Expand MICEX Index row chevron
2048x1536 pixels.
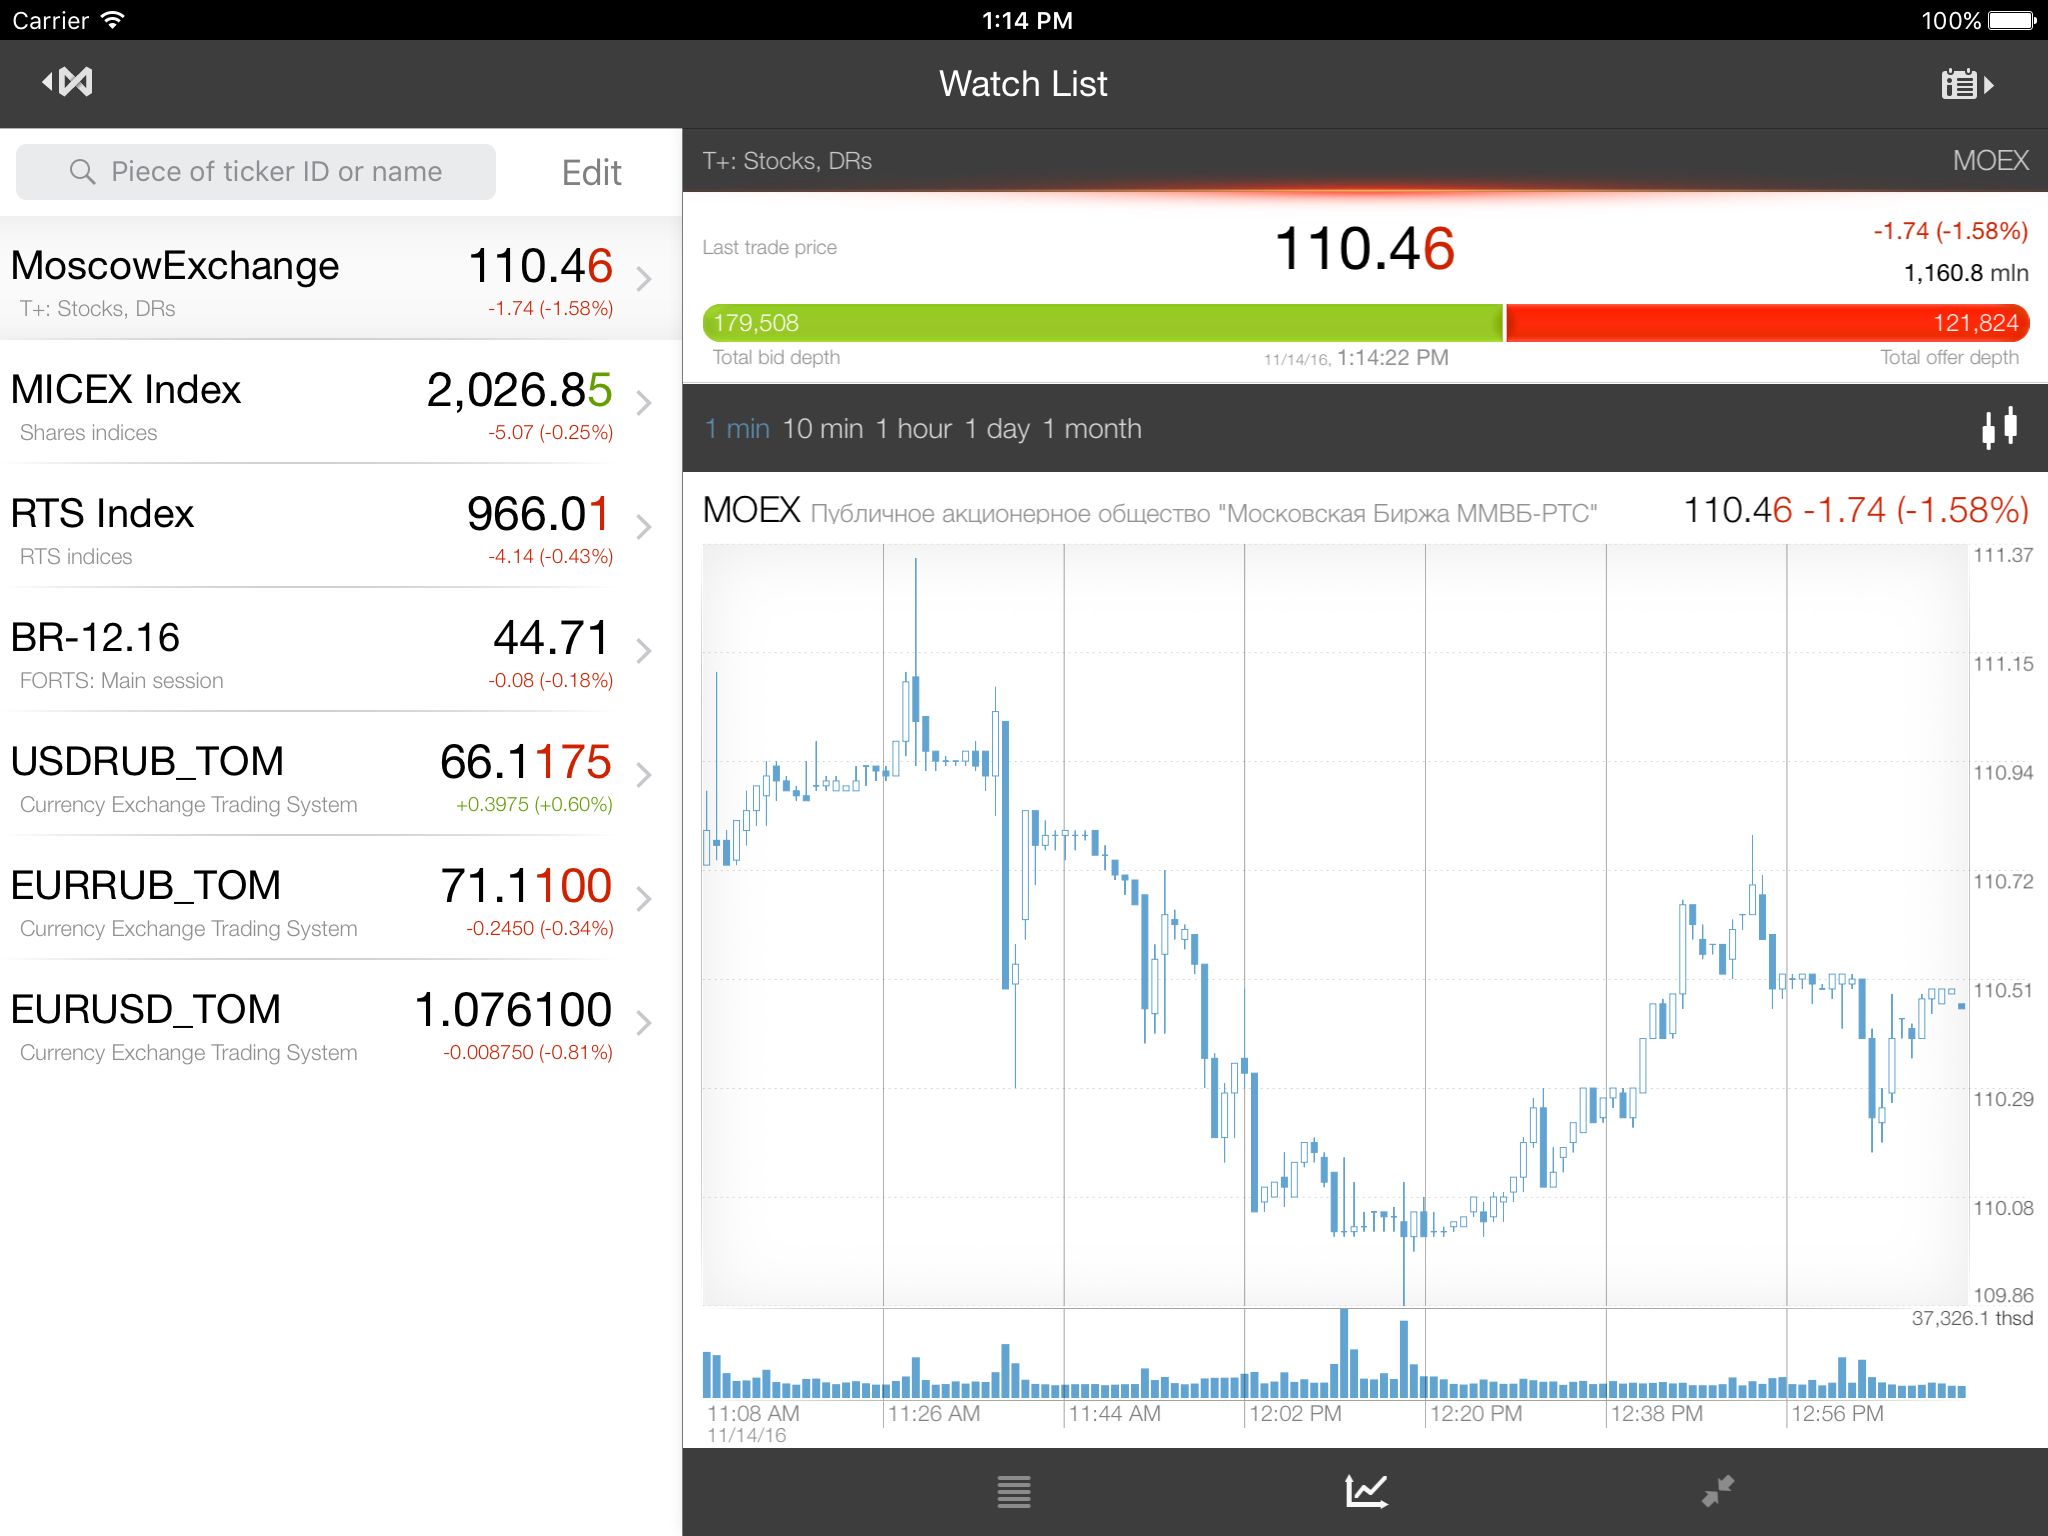click(x=644, y=403)
